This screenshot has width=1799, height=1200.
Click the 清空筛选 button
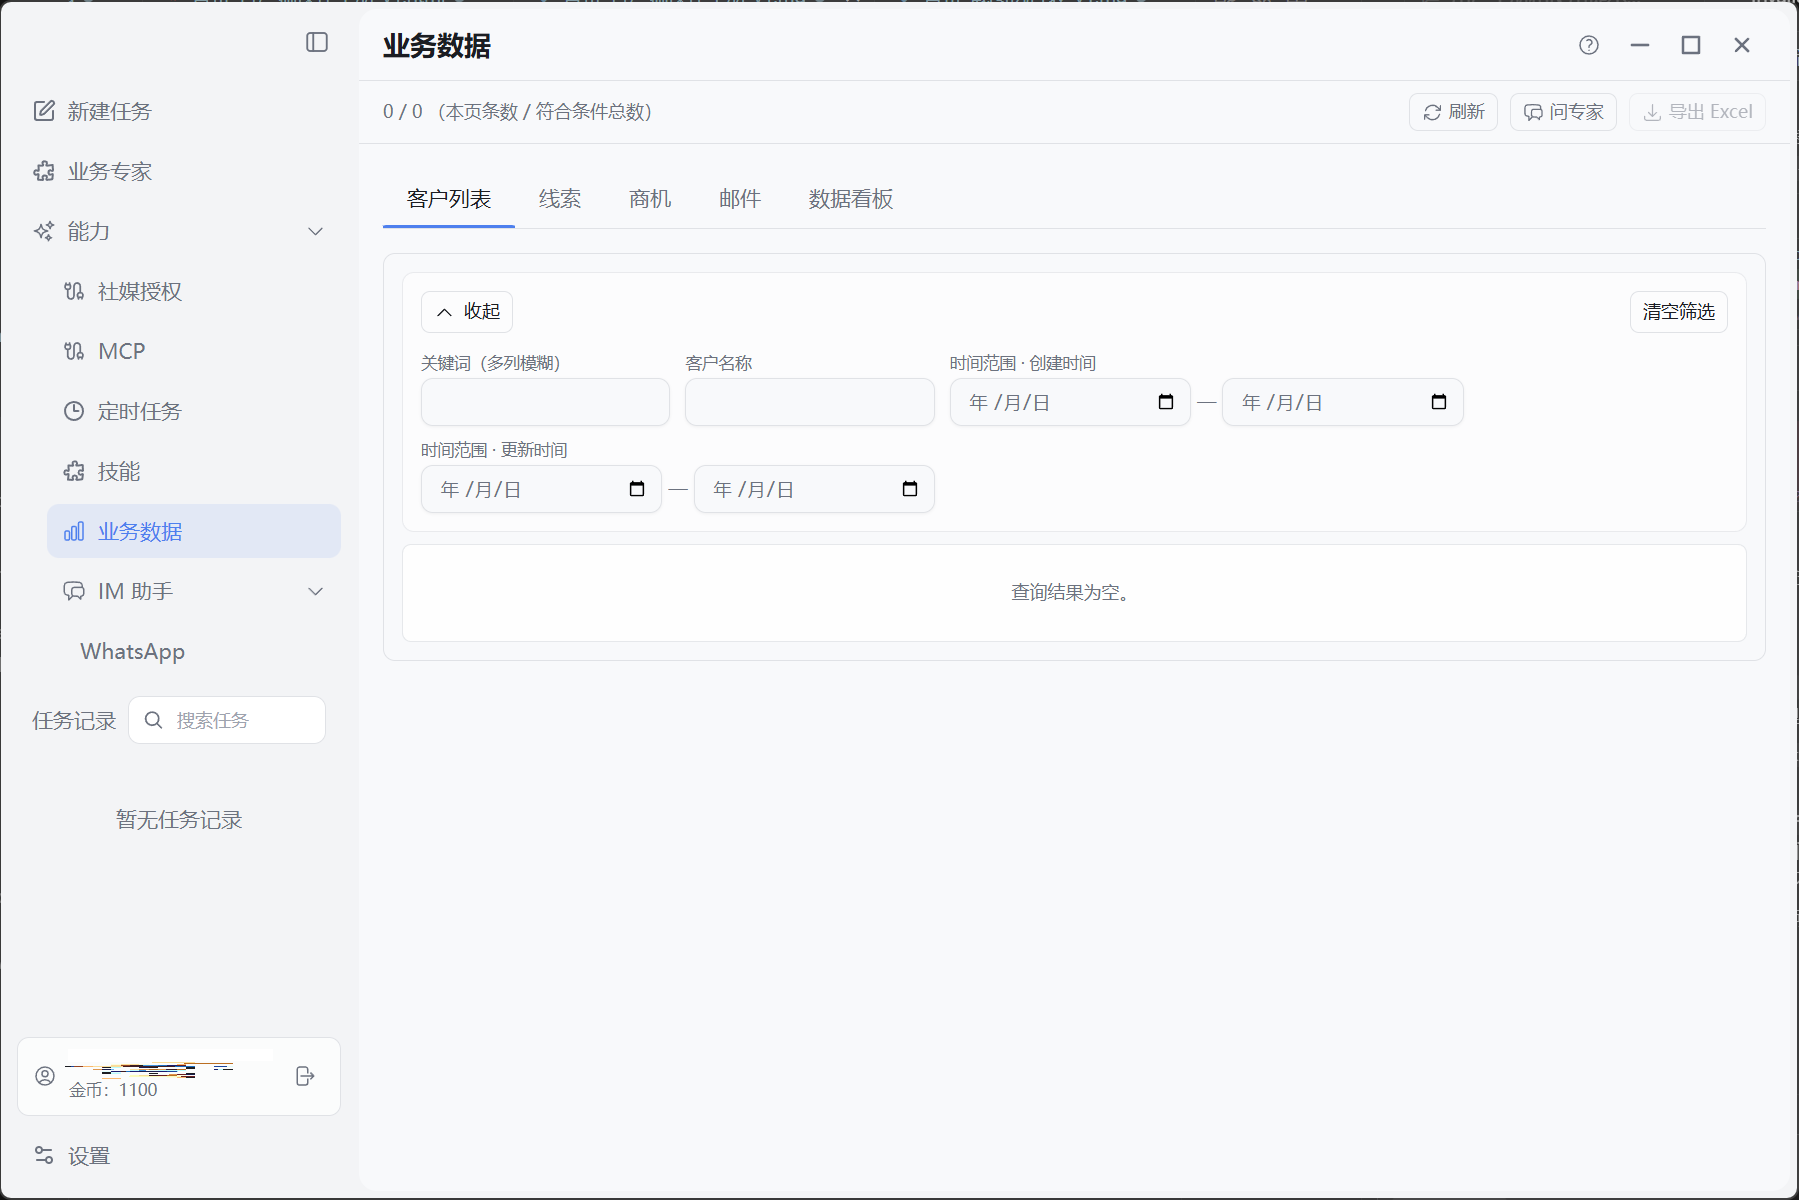point(1678,312)
